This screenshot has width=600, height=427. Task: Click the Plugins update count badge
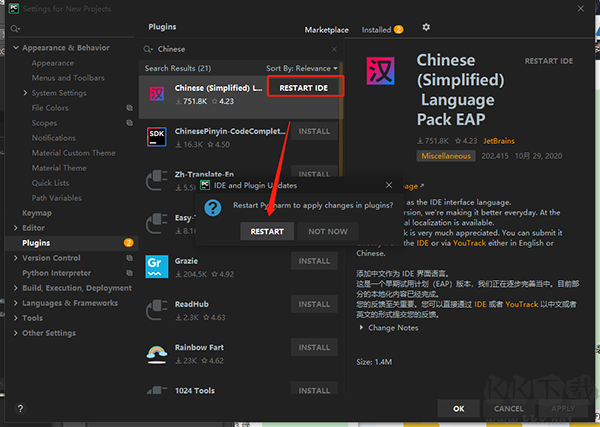point(128,243)
